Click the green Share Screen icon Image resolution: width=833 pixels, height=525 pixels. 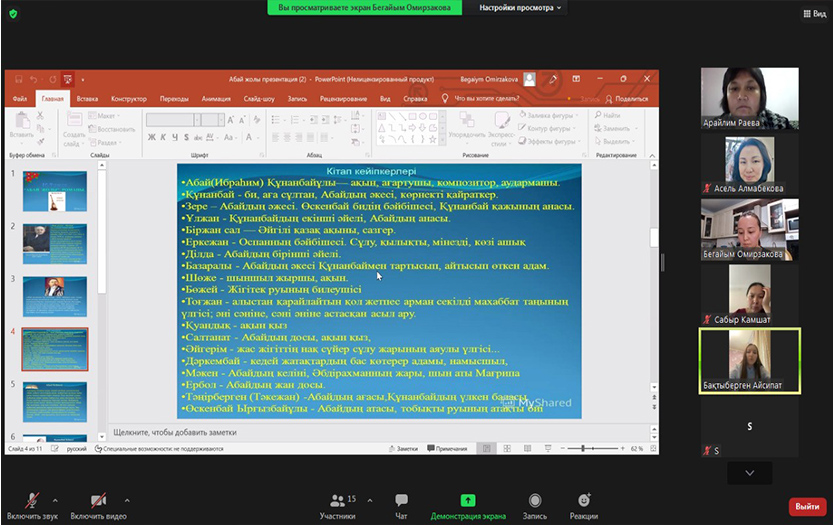(x=467, y=500)
